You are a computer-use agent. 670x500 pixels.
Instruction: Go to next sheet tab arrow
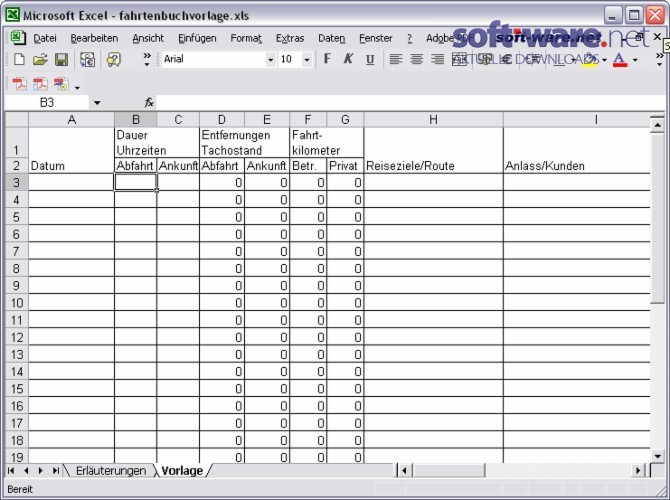point(41,471)
